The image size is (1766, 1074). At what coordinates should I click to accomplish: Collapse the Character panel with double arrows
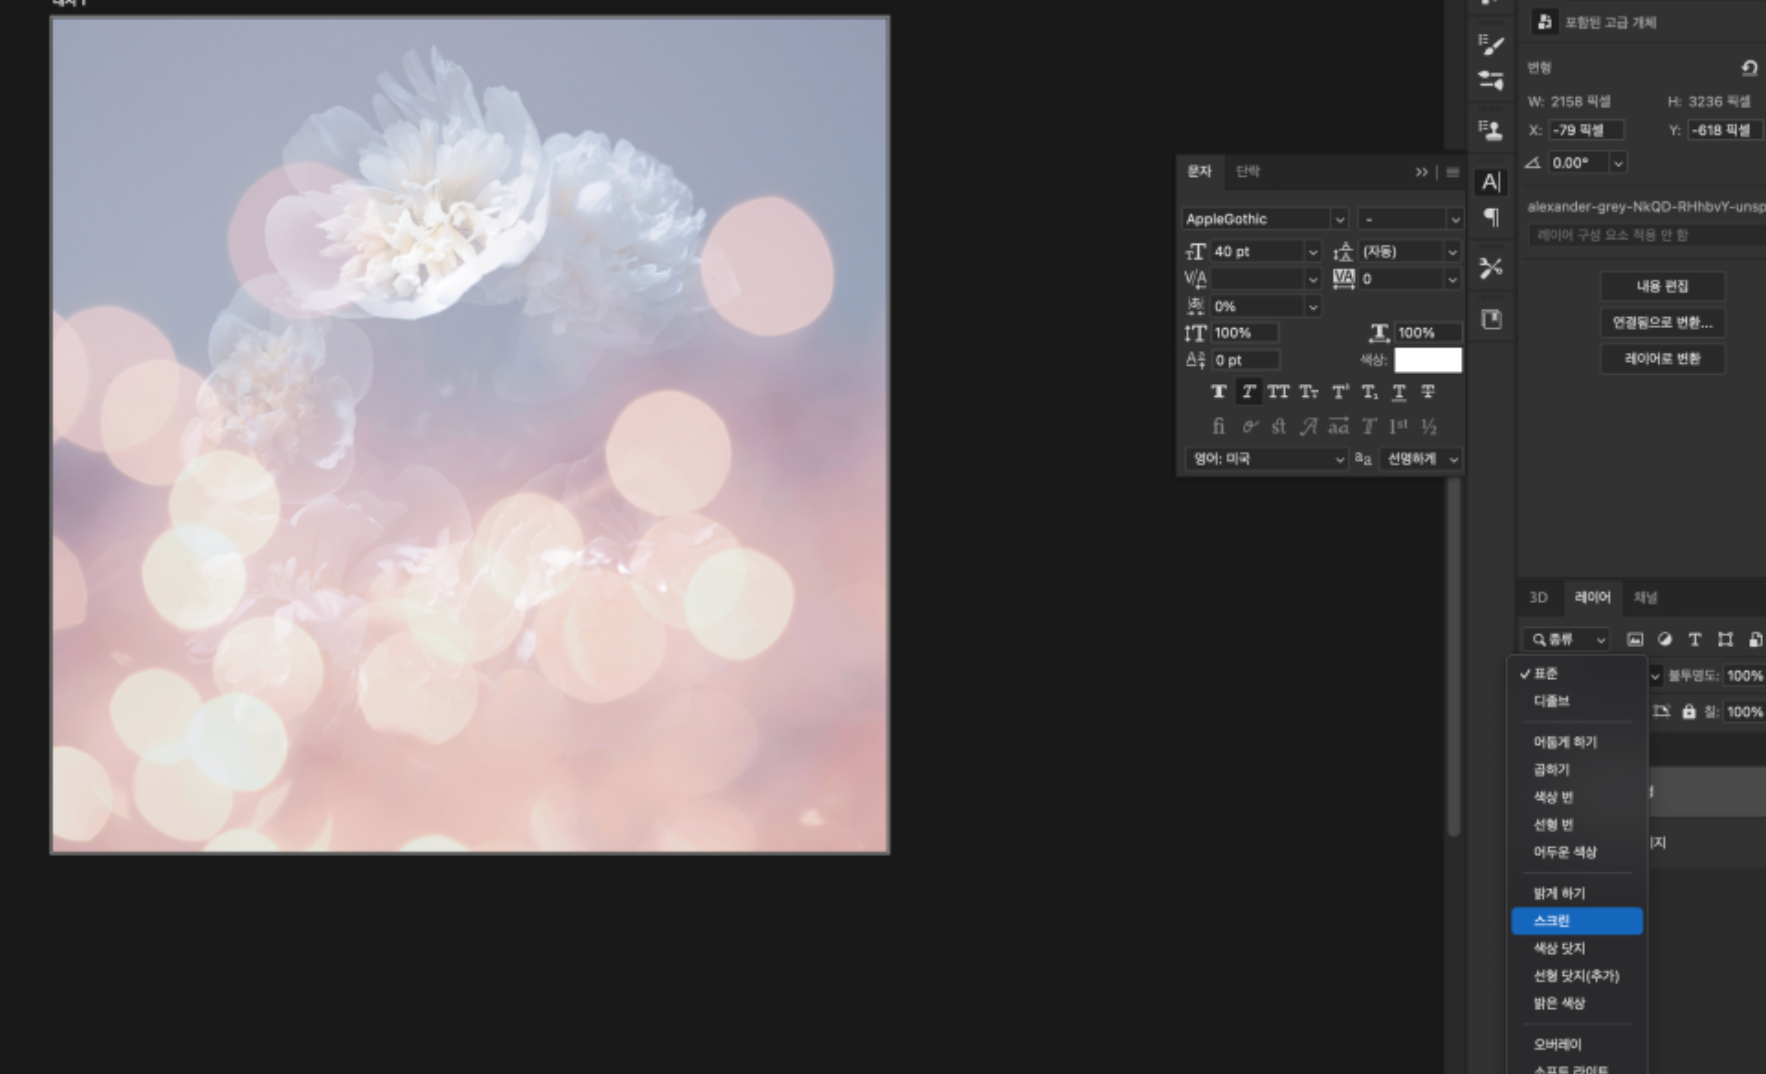pos(1421,172)
